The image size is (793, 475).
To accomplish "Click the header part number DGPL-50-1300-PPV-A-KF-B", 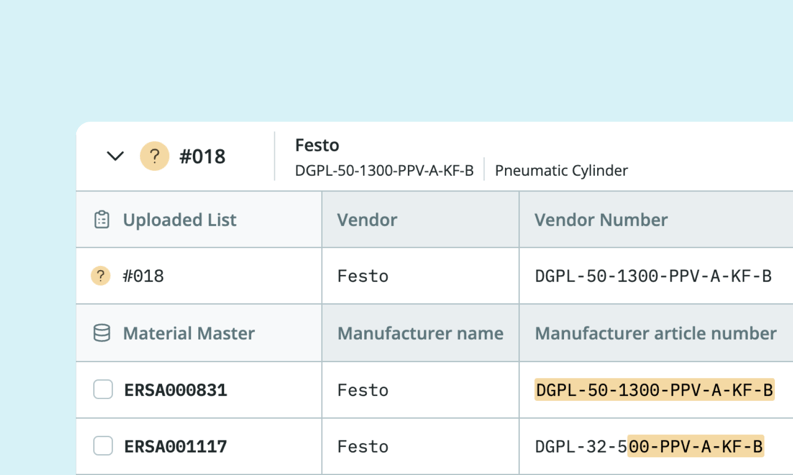I will (x=384, y=170).
